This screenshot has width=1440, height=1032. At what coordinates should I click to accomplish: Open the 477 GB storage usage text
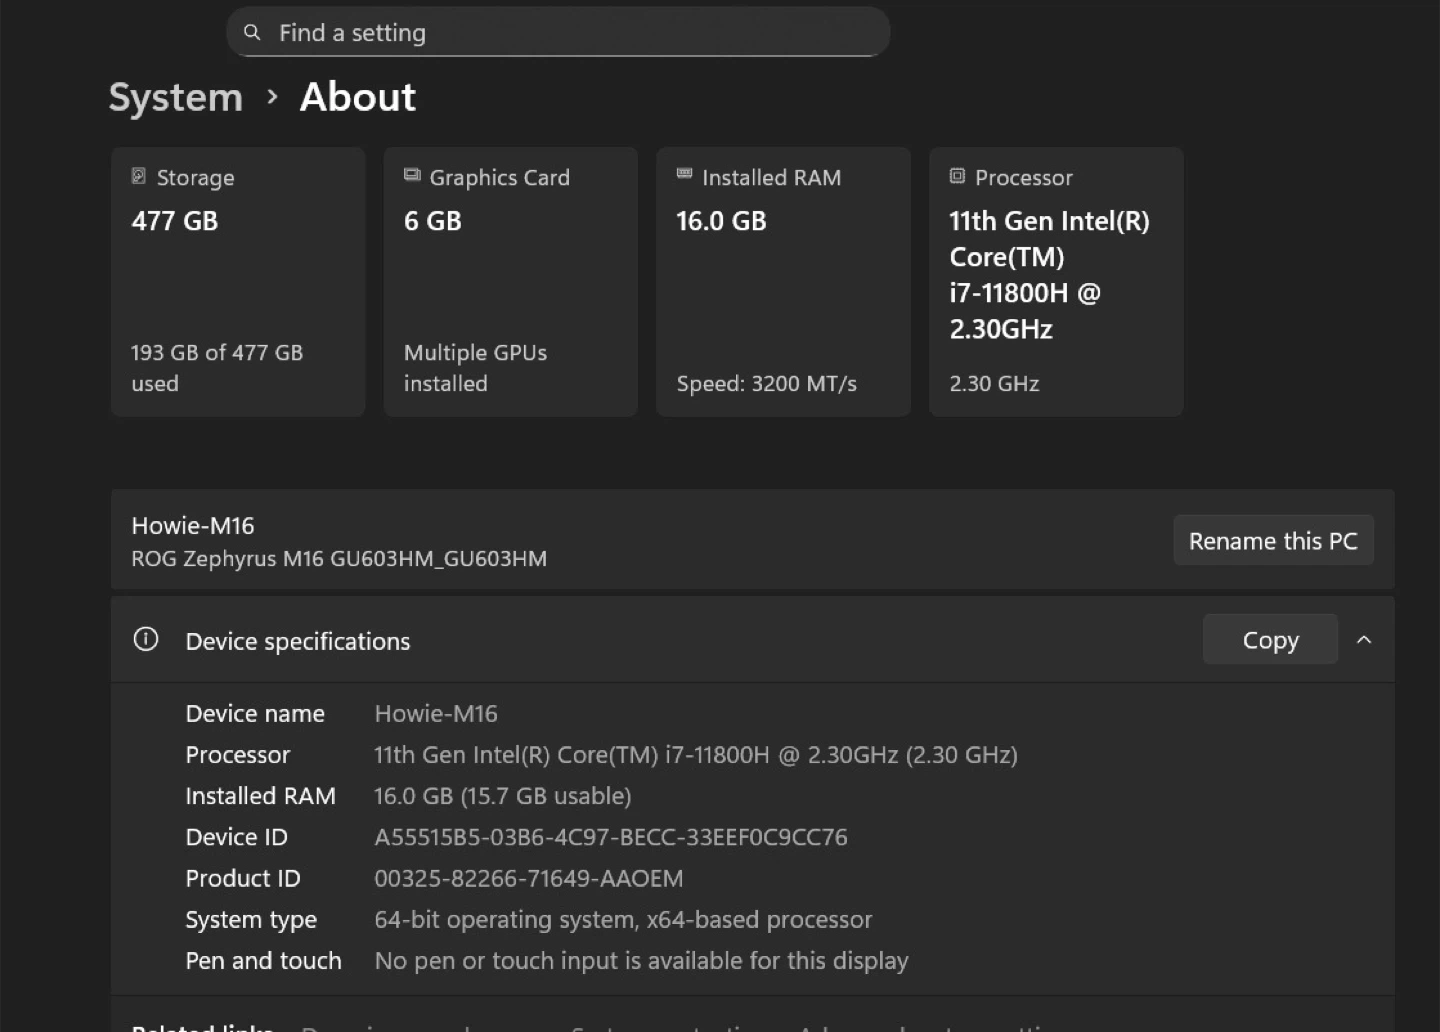217,368
